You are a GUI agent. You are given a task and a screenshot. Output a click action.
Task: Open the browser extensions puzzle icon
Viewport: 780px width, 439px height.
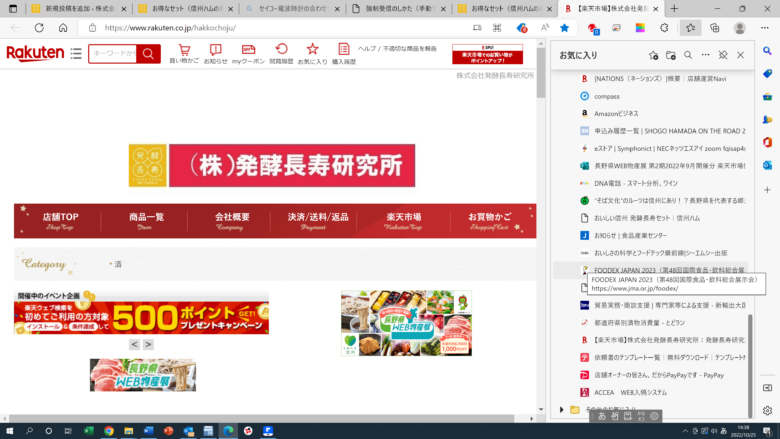click(x=664, y=28)
